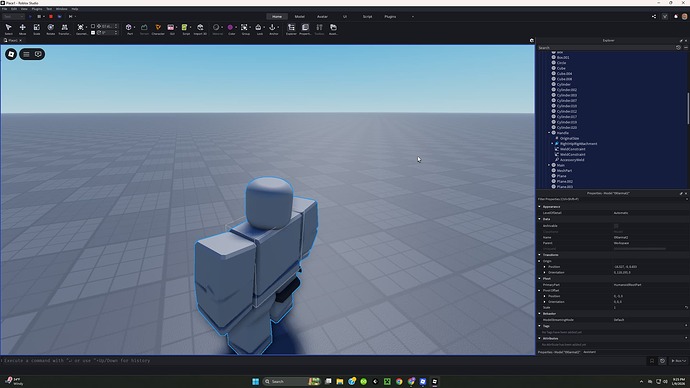This screenshot has height=388, width=690.
Task: Click the Roblox logo button in viewport
Action: point(11,54)
